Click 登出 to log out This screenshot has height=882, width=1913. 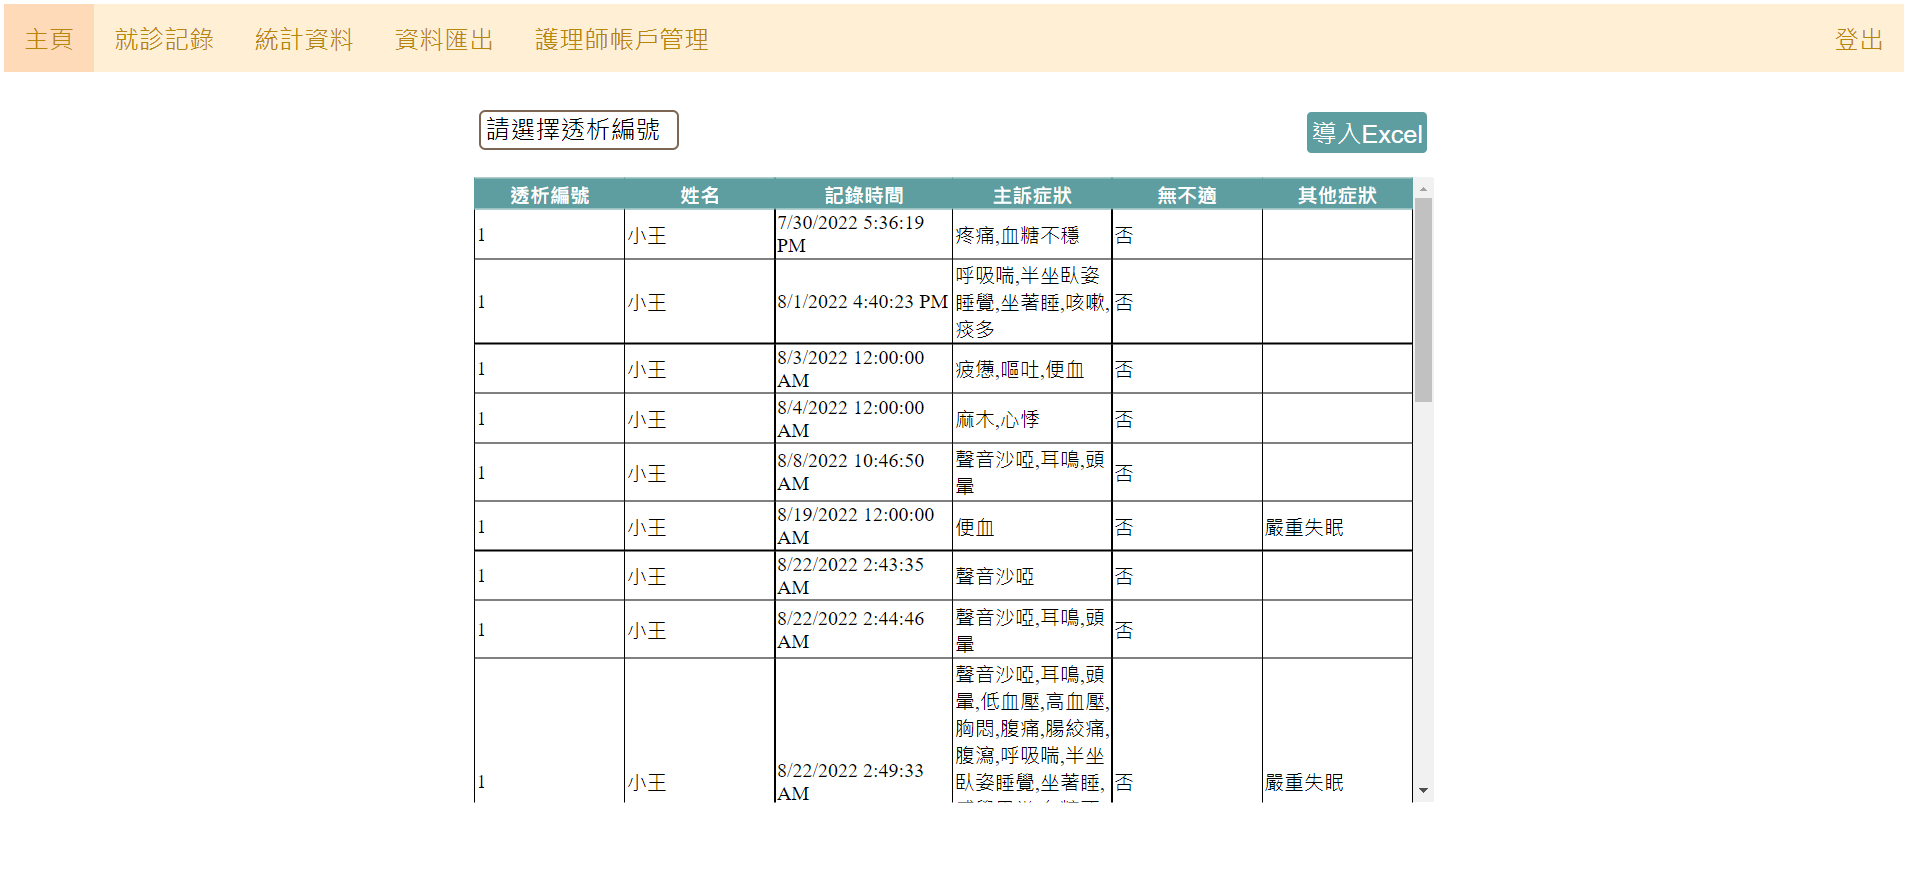[1859, 38]
